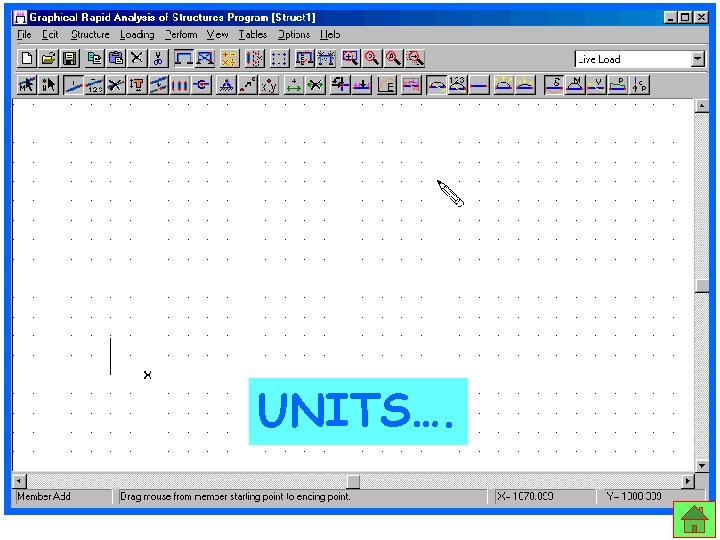The image size is (720, 540).
Task: Click the green Home house button
Action: coord(694,519)
